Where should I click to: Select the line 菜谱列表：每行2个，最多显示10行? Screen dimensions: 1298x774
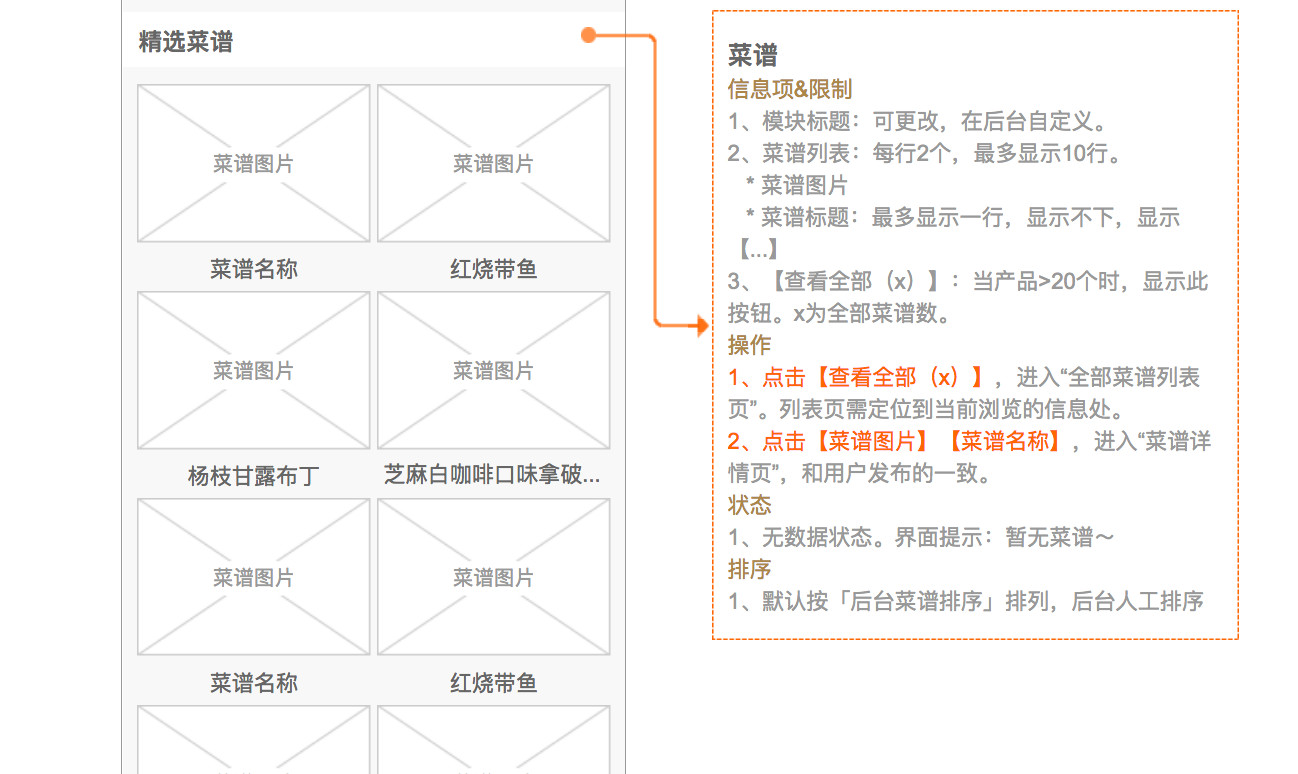pyautogui.click(x=926, y=154)
